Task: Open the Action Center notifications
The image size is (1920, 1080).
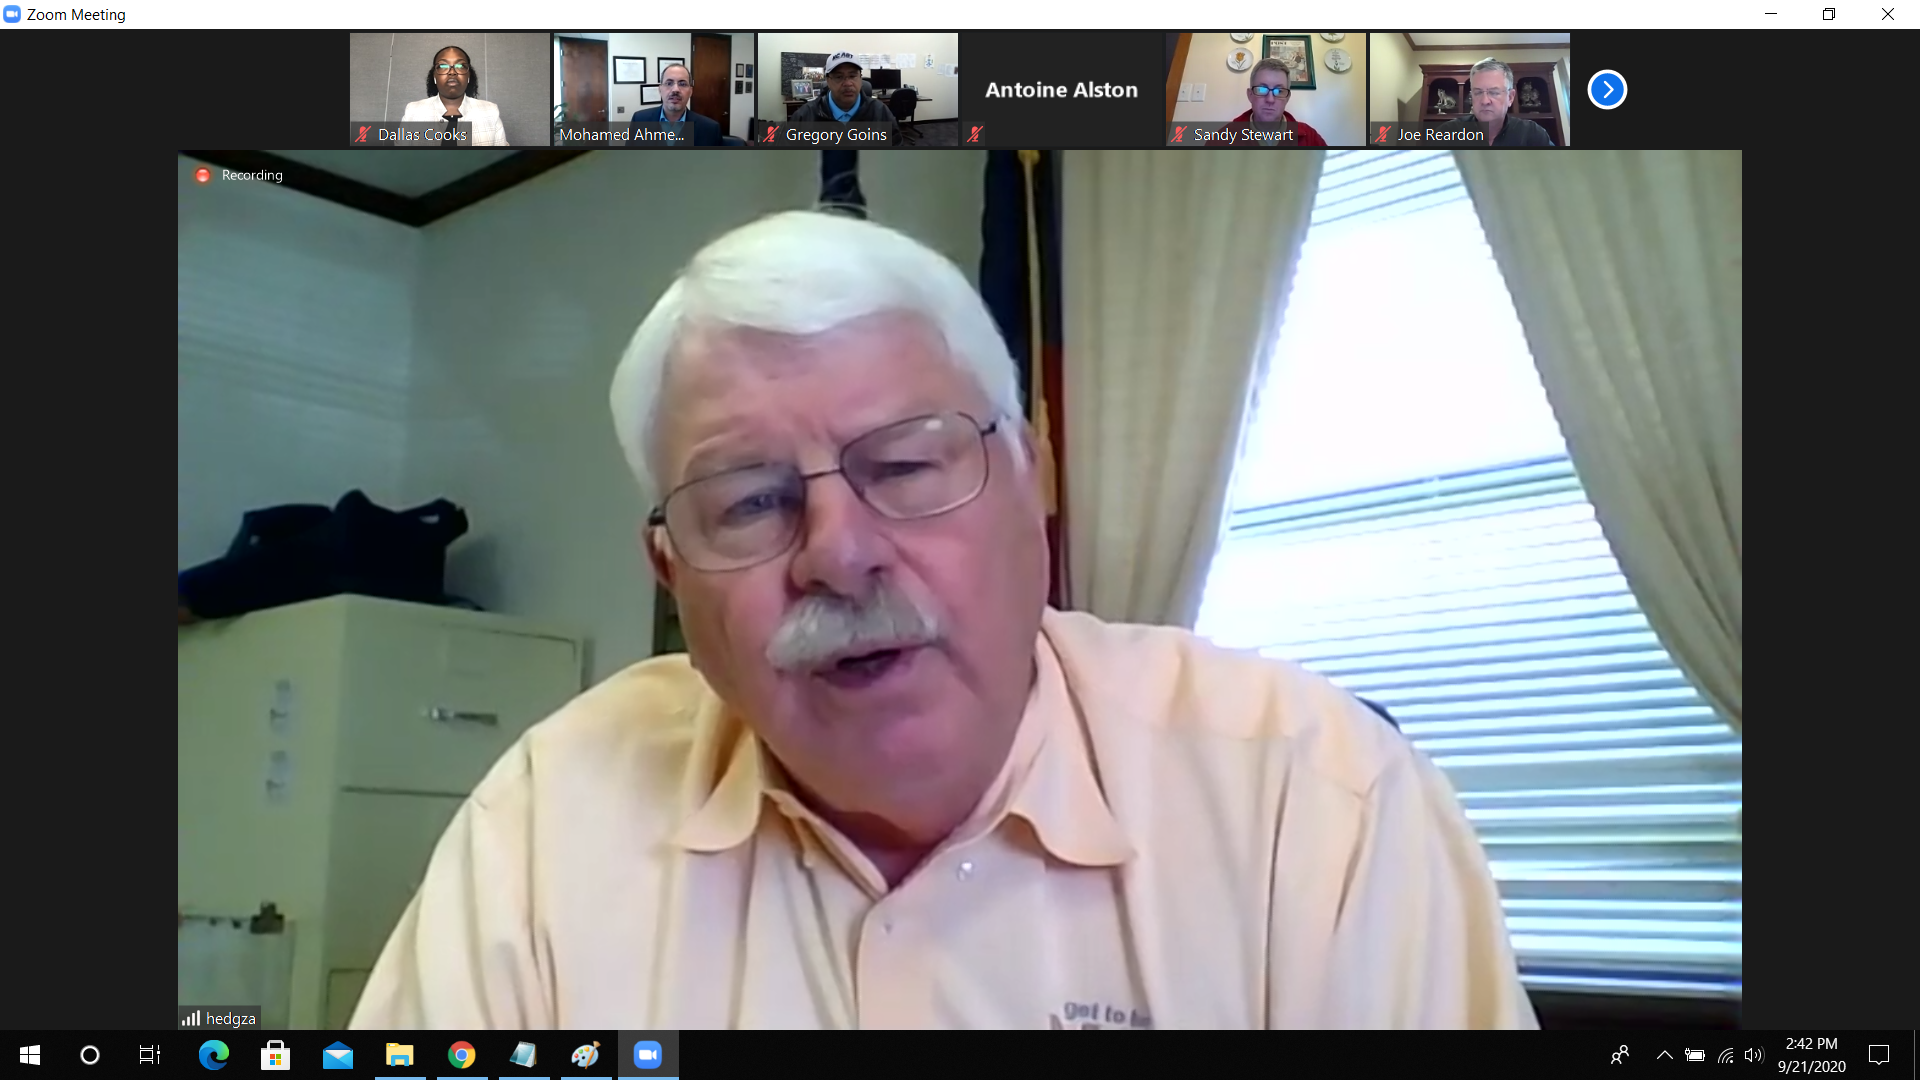Action: pyautogui.click(x=1879, y=1055)
